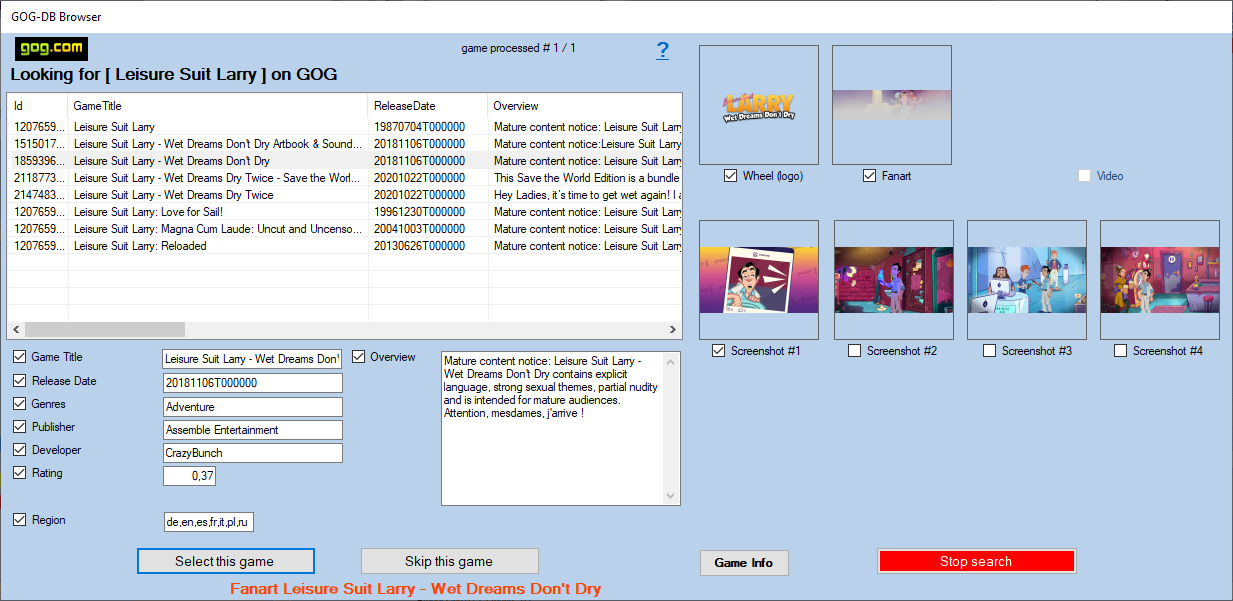
Task: Sort list by ReleaseDate column header
Action: [x=427, y=106]
